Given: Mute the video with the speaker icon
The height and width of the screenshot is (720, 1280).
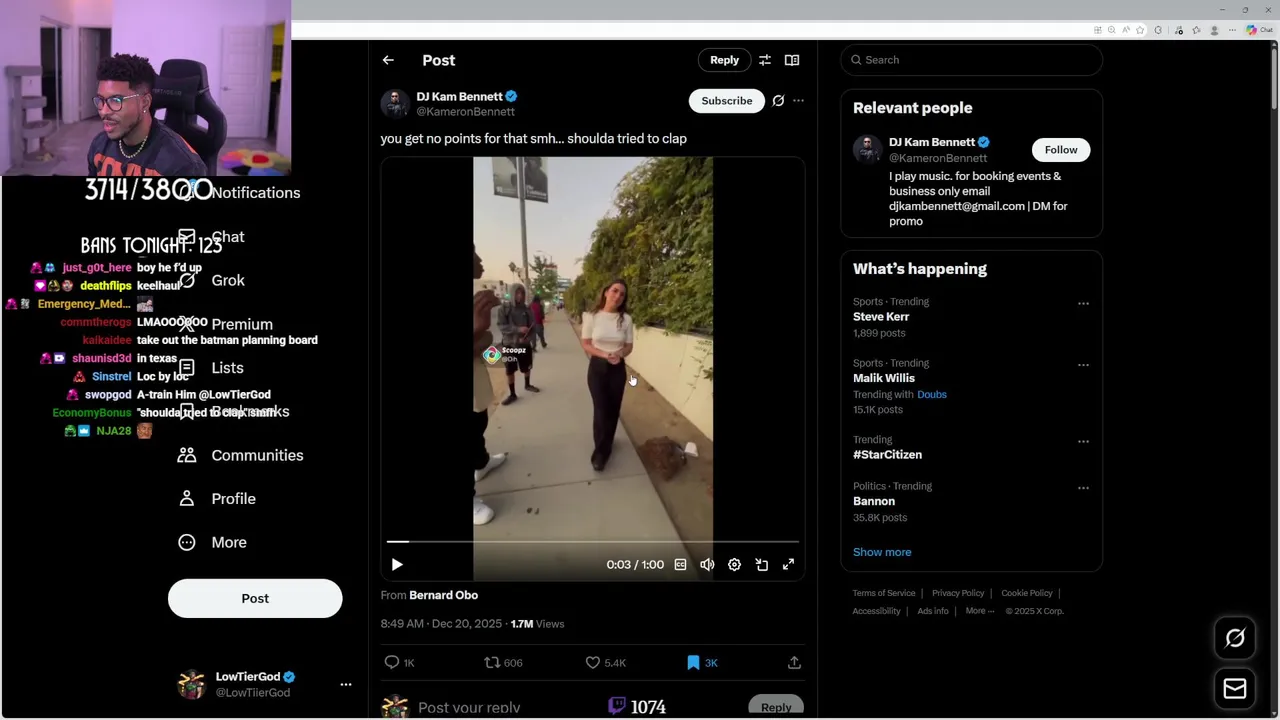Looking at the screenshot, I should [x=707, y=564].
